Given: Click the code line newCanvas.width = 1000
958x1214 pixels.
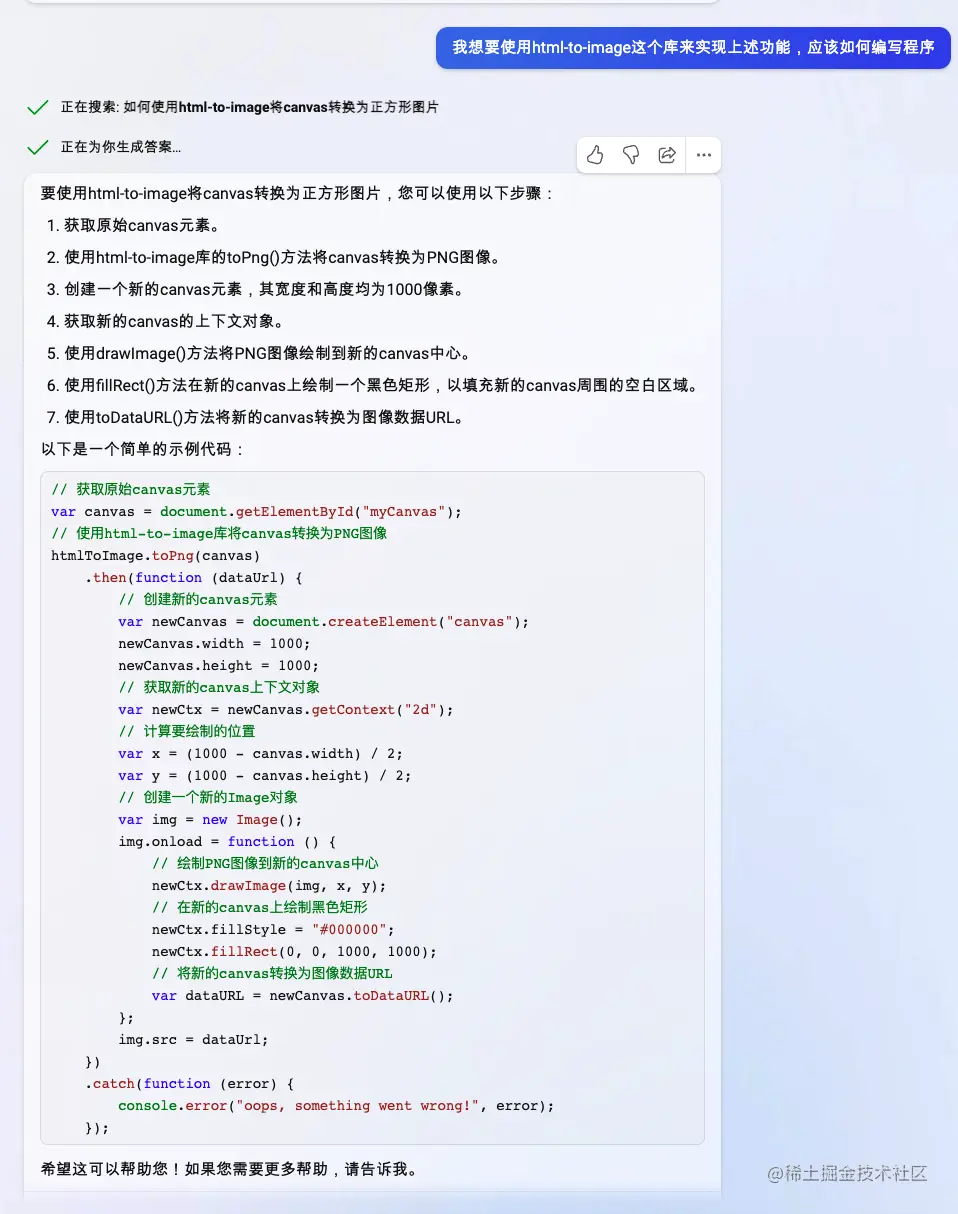Looking at the screenshot, I should pos(215,643).
